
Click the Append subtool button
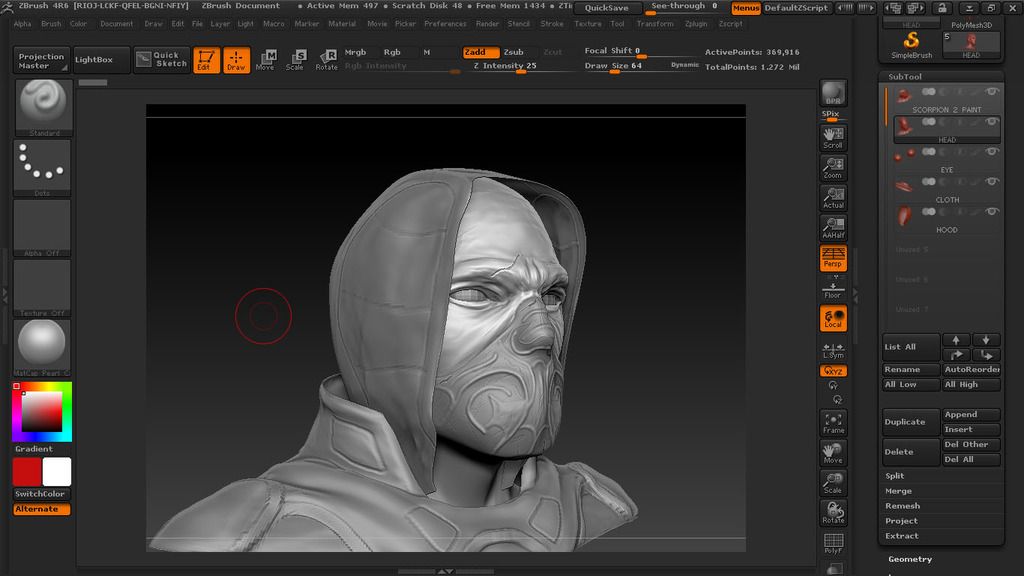[971, 415]
